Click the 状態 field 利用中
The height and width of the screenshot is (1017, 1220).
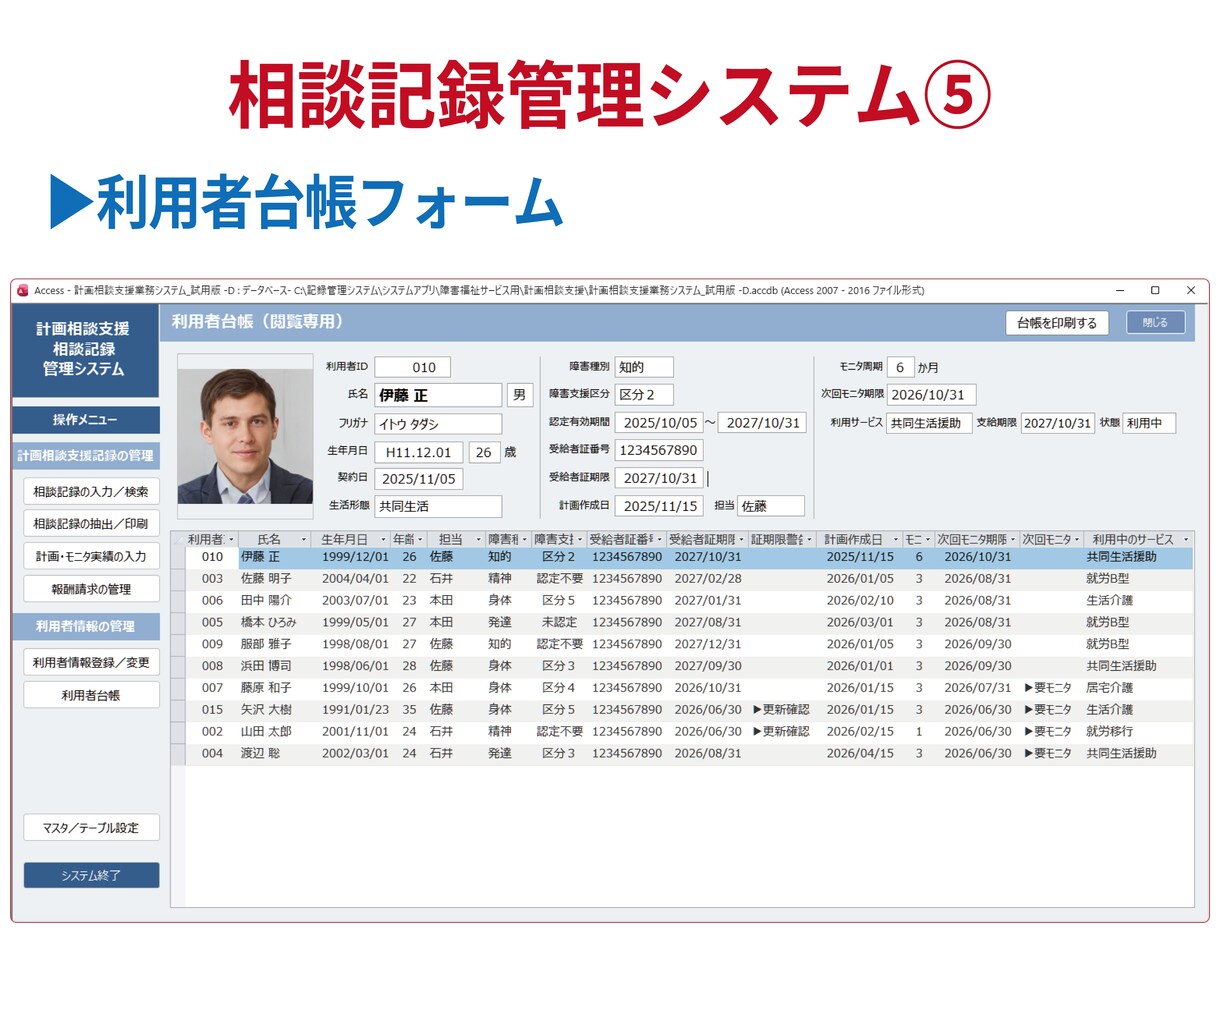(x=1149, y=423)
